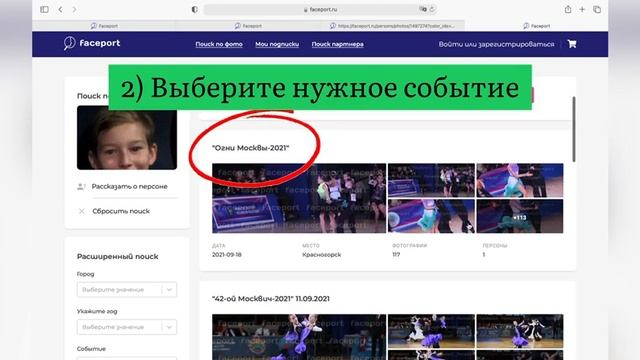Click Рассказать о персоне link
The width and height of the screenshot is (640, 360).
129,187
